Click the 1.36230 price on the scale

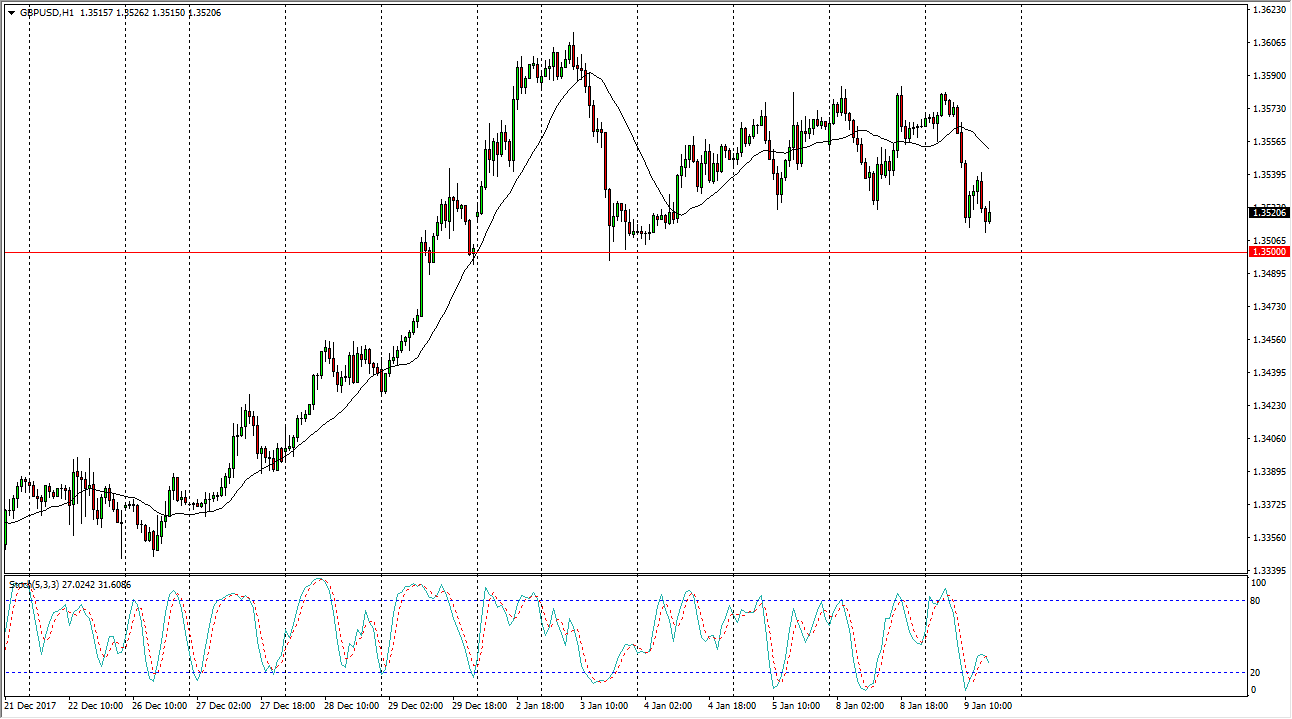click(x=1268, y=10)
